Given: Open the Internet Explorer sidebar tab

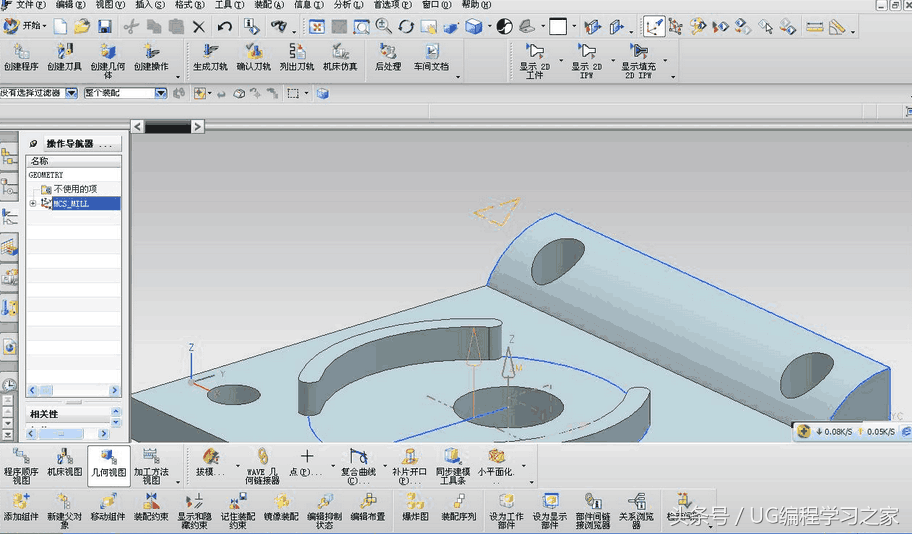Looking at the screenshot, I should coord(9,347).
